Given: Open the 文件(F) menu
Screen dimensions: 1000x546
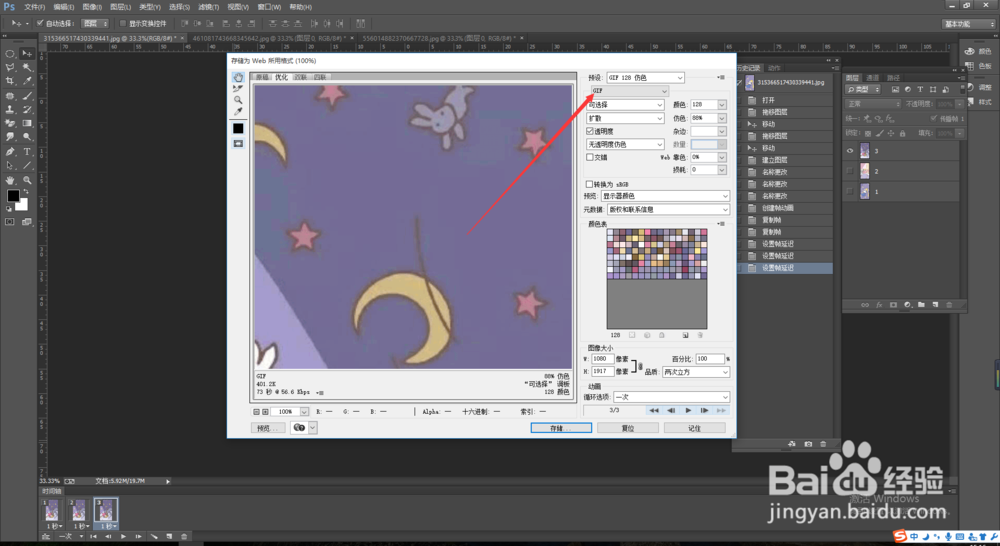Looking at the screenshot, I should (x=34, y=7).
